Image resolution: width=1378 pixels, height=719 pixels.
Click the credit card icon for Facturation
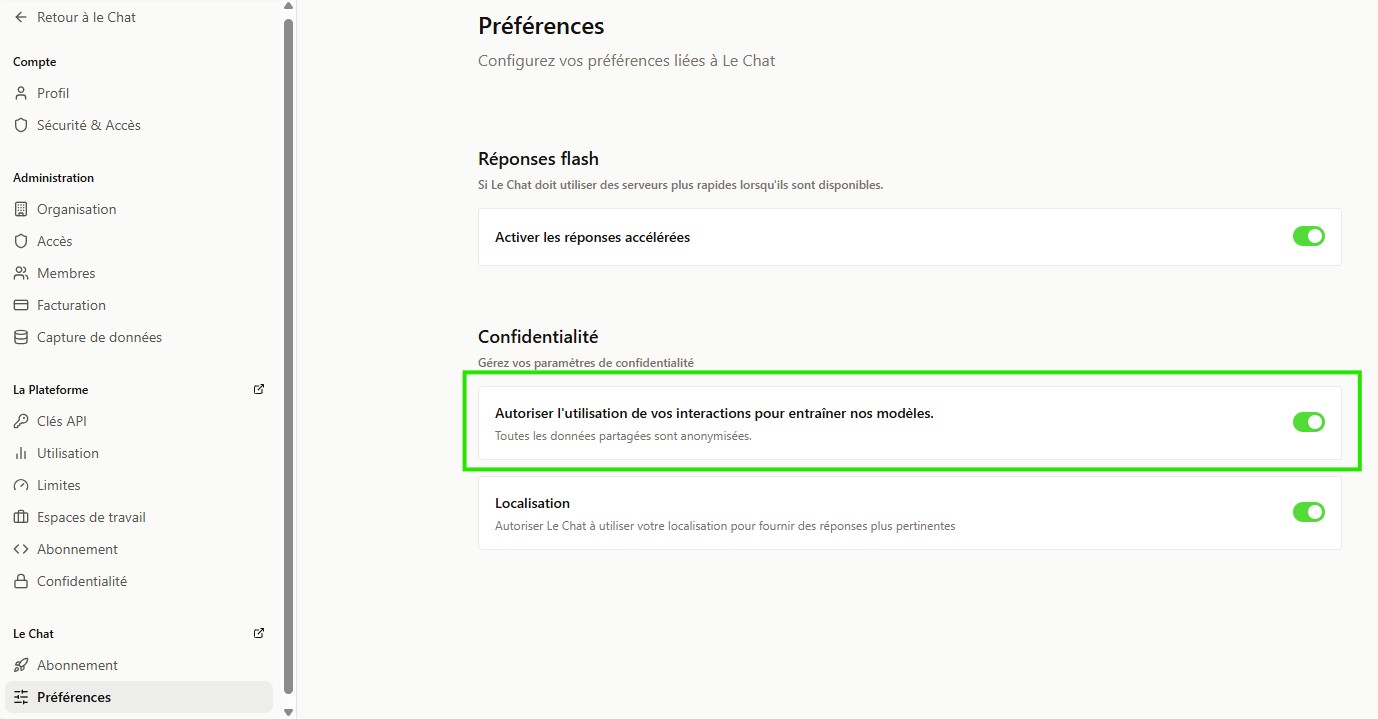click(21, 305)
